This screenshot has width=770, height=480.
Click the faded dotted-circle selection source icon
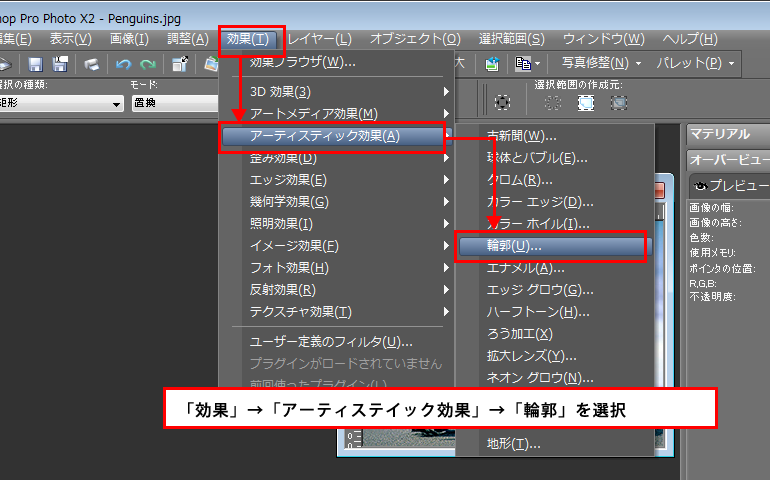pos(553,103)
